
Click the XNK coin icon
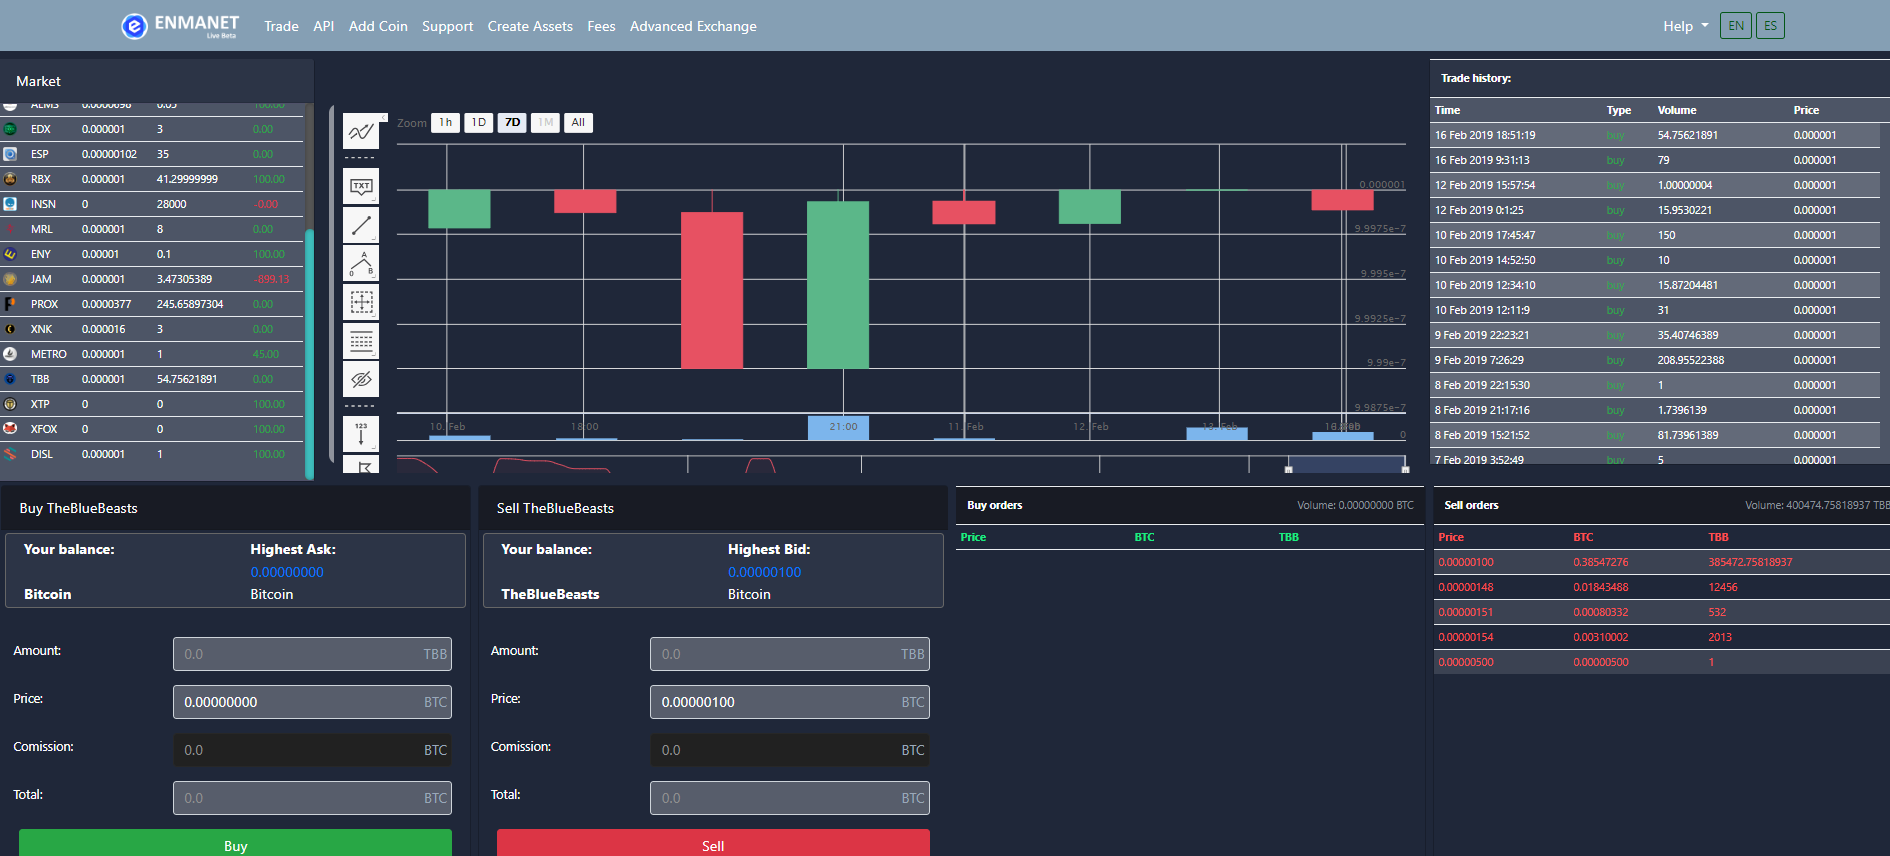pyautogui.click(x=10, y=329)
